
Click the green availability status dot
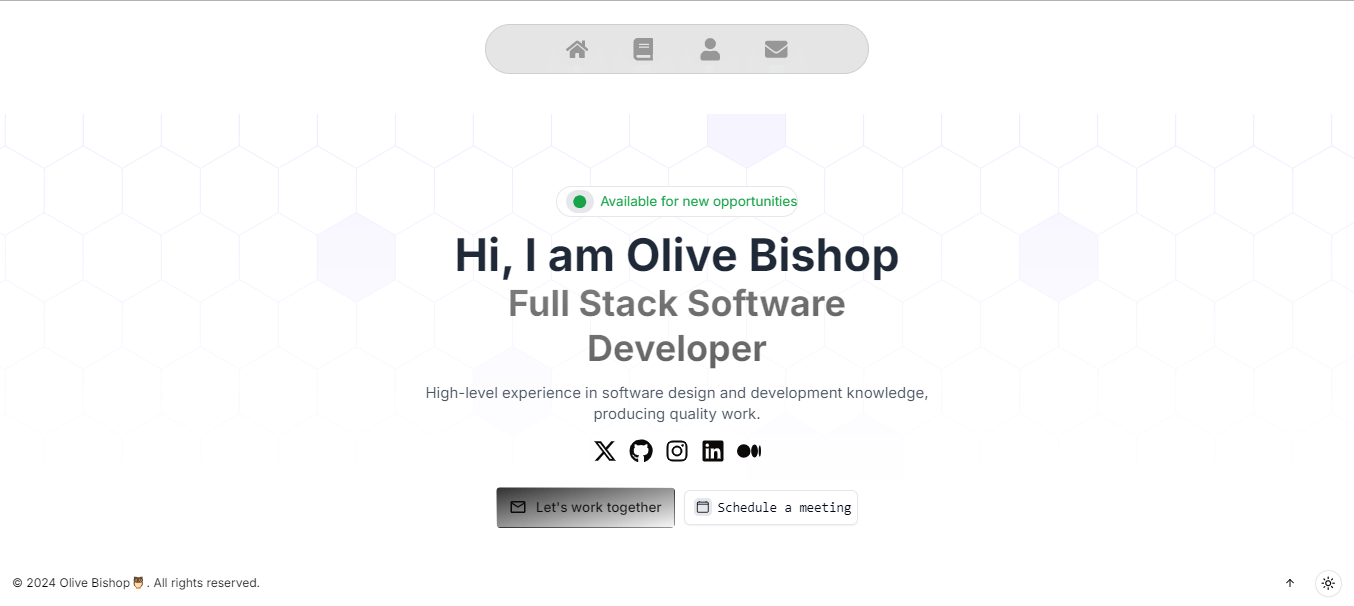click(x=579, y=201)
